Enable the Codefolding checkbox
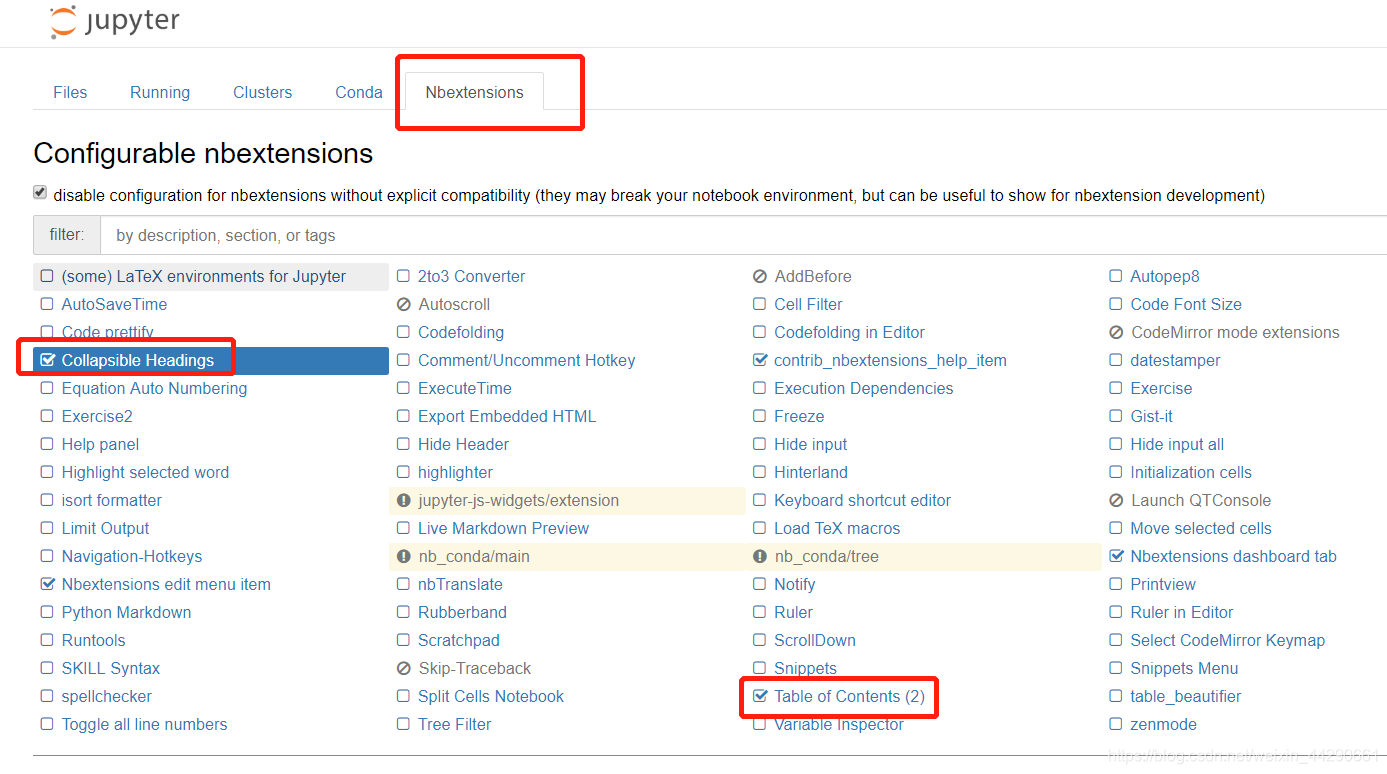1387x774 pixels. click(403, 332)
